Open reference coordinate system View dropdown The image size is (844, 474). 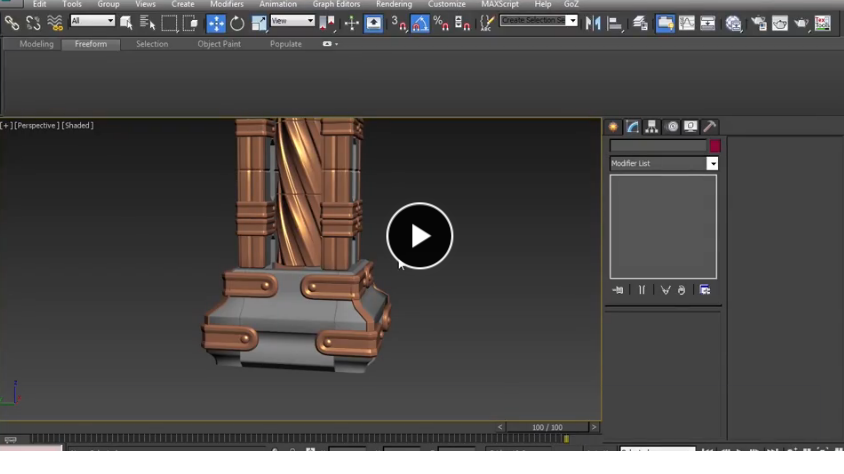click(x=292, y=20)
